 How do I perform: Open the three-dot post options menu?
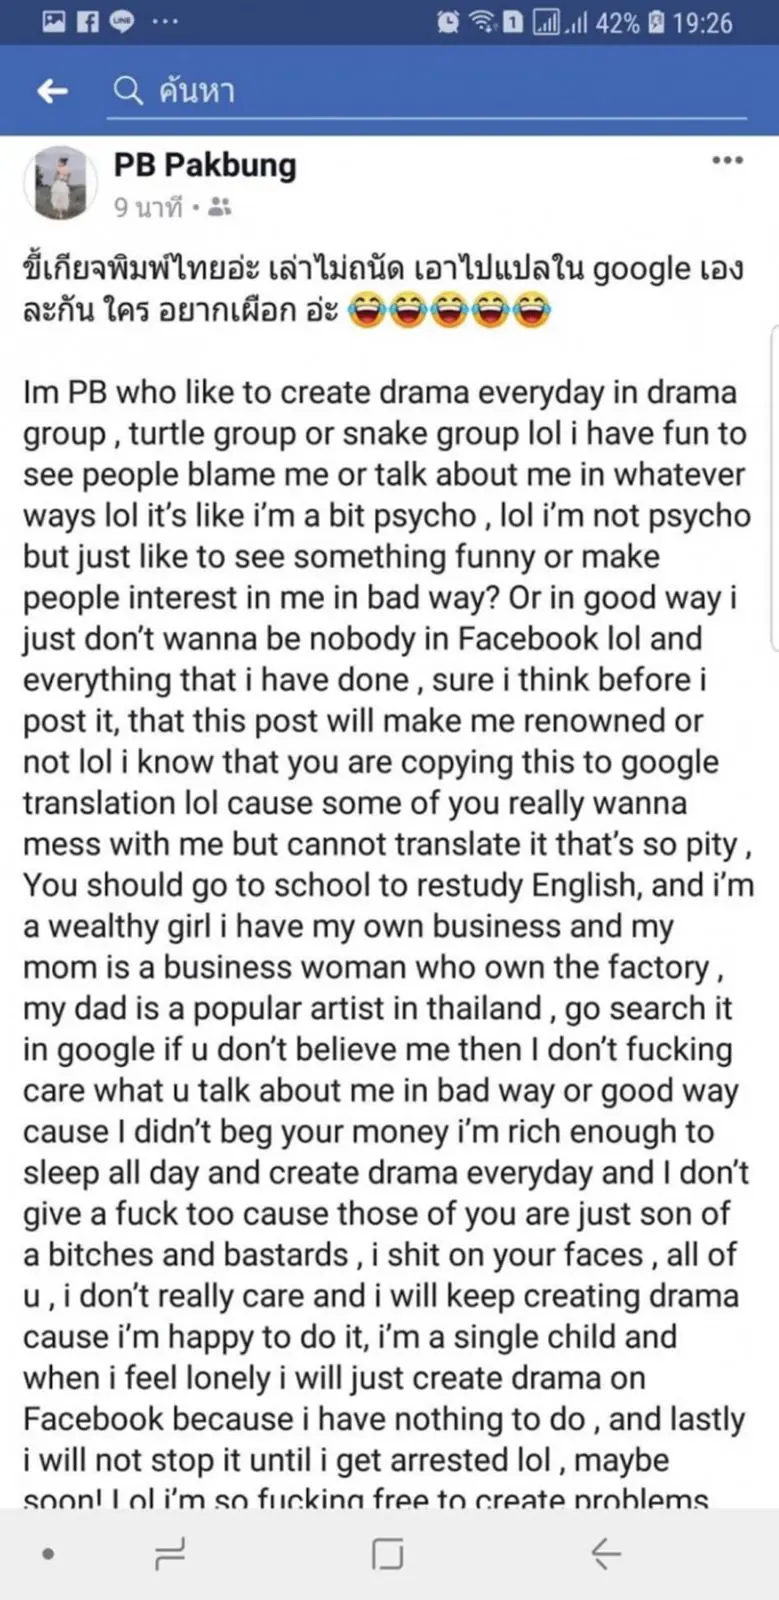point(727,161)
